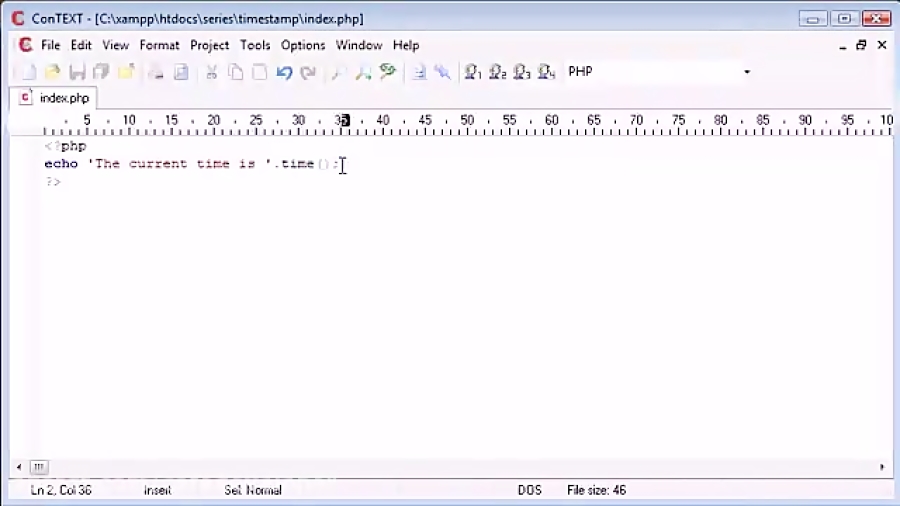Click the Print preview toolbar icon

(181, 72)
